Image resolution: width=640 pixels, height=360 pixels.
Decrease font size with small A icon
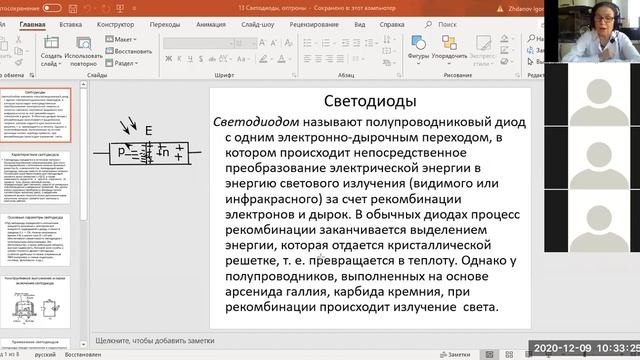tap(274, 43)
